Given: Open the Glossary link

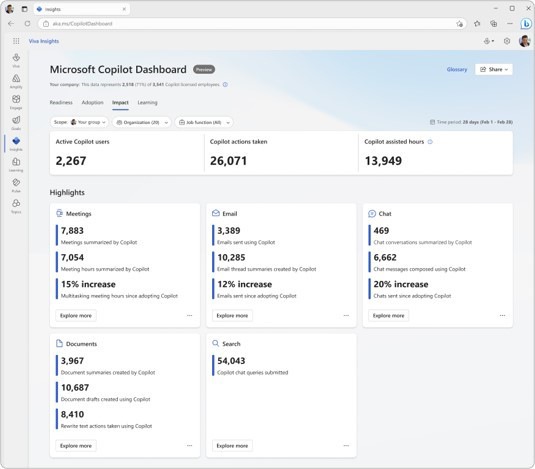Looking at the screenshot, I should pos(457,69).
